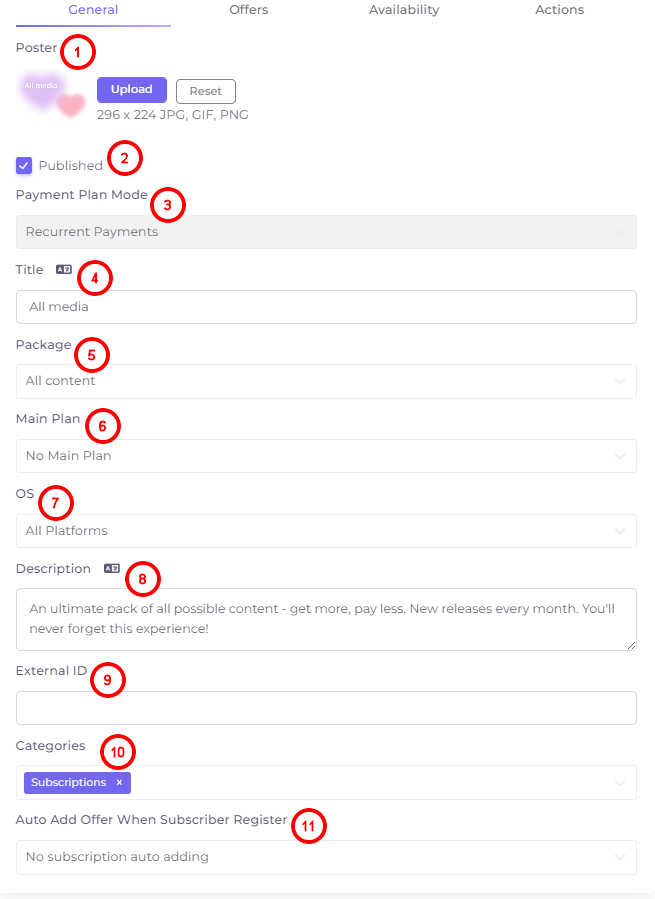Screen dimensions: 655x899
Task: Open the Auto Add Offer dropdown
Action: click(x=326, y=857)
